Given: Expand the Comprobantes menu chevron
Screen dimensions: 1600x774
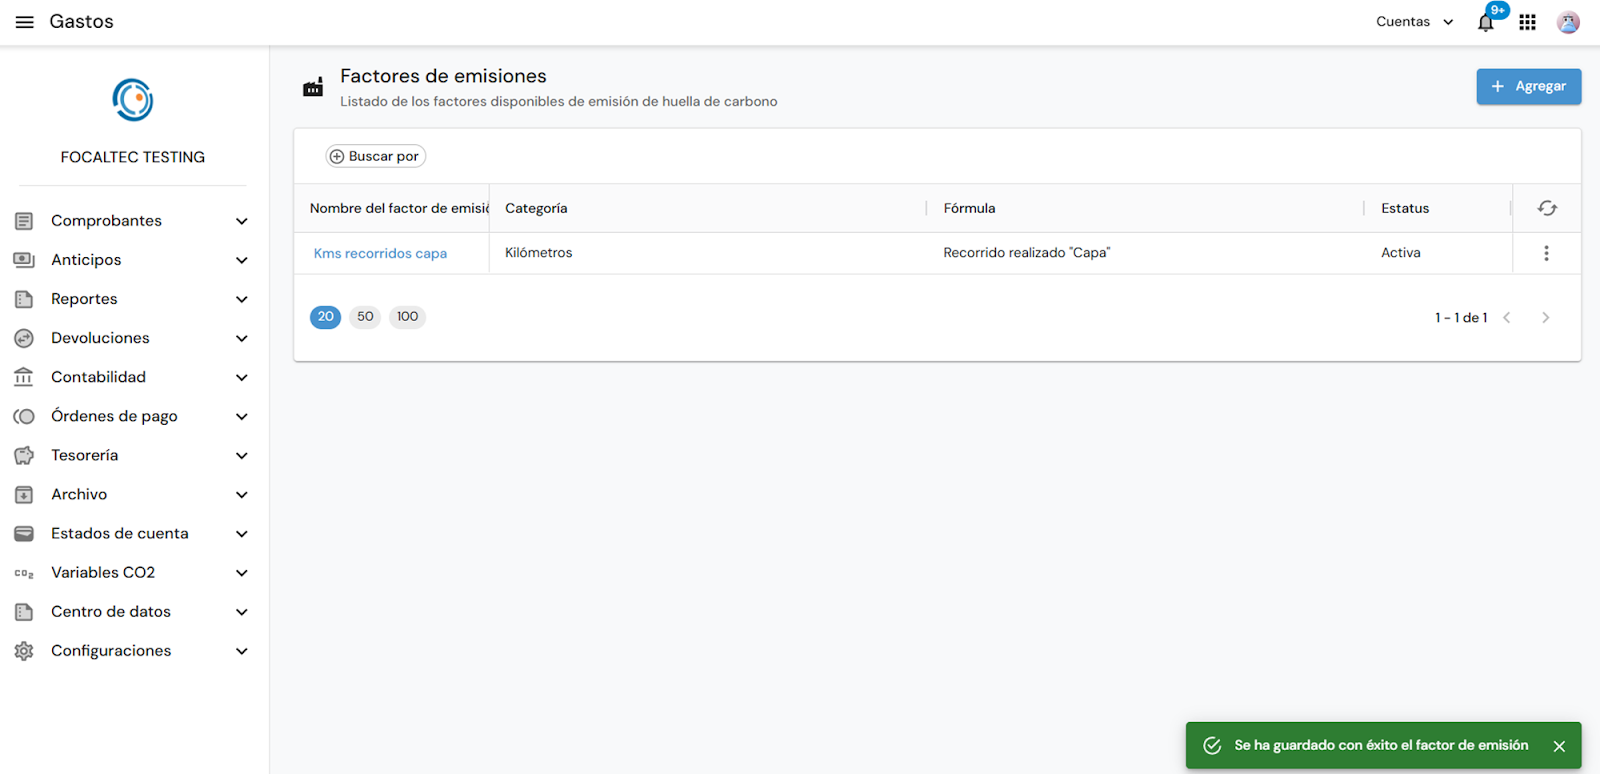Looking at the screenshot, I should click(x=241, y=221).
